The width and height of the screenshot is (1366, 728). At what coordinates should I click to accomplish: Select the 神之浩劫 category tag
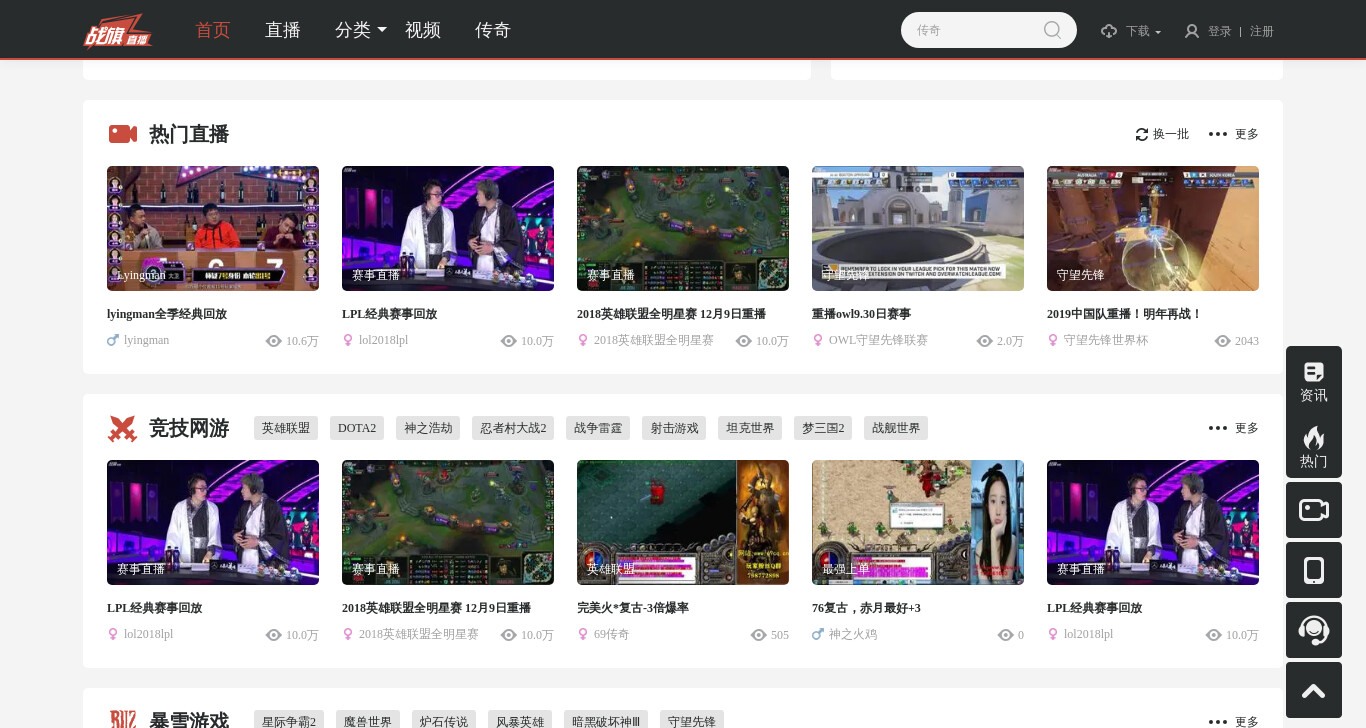pyautogui.click(x=428, y=428)
